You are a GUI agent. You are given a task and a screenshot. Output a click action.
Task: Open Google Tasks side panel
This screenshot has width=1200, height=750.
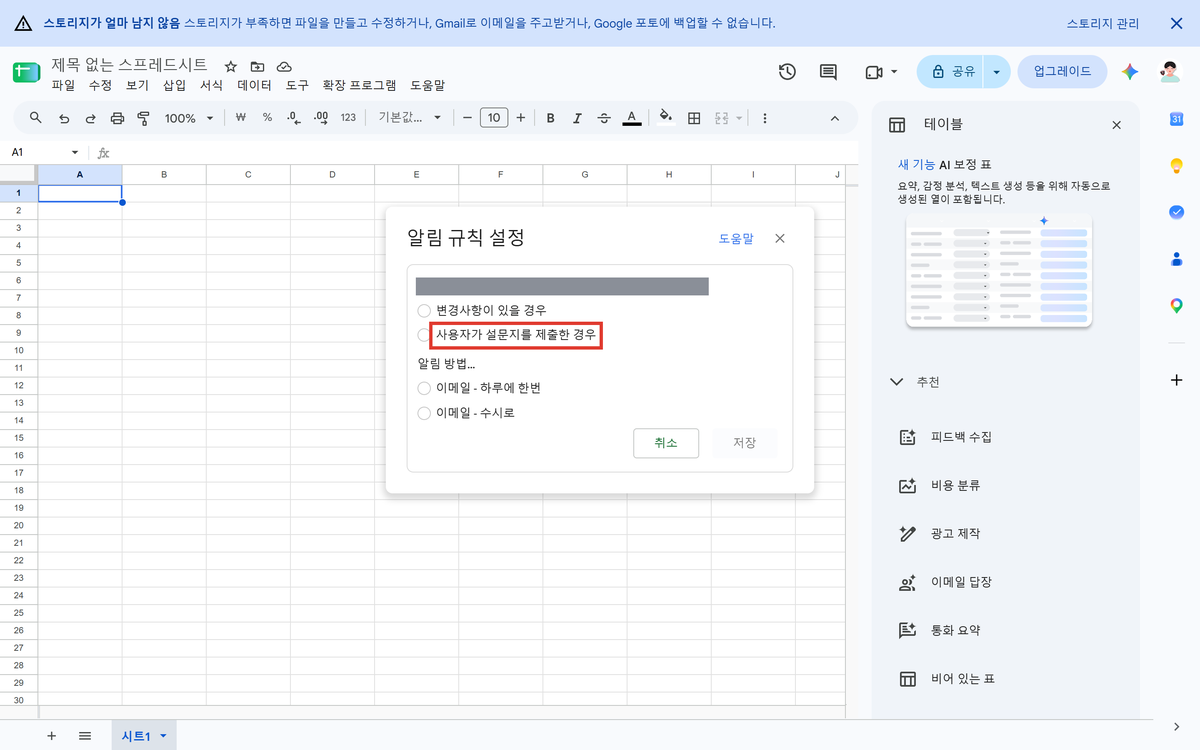(x=1177, y=212)
